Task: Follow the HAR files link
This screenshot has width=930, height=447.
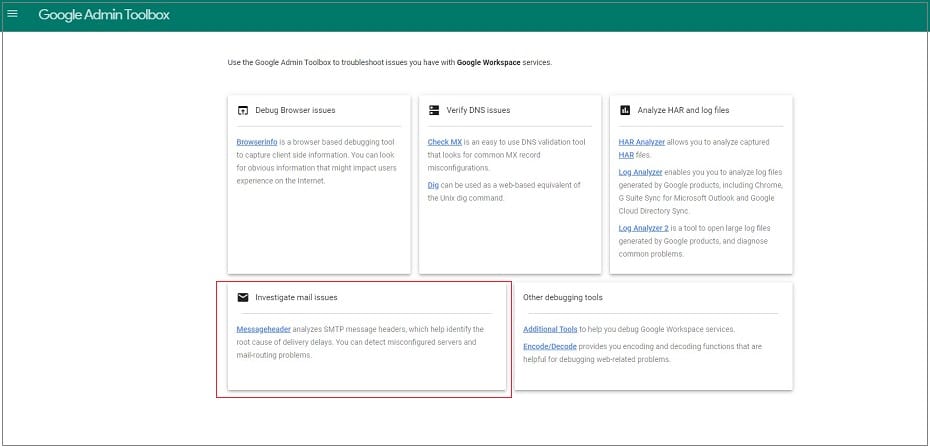Action: pos(626,155)
